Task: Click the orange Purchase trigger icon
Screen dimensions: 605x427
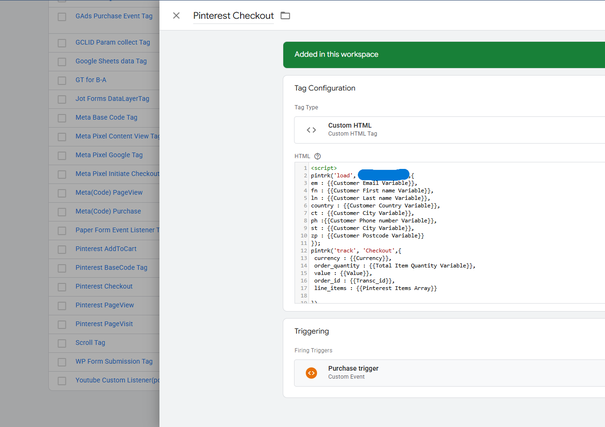Action: pyautogui.click(x=311, y=373)
